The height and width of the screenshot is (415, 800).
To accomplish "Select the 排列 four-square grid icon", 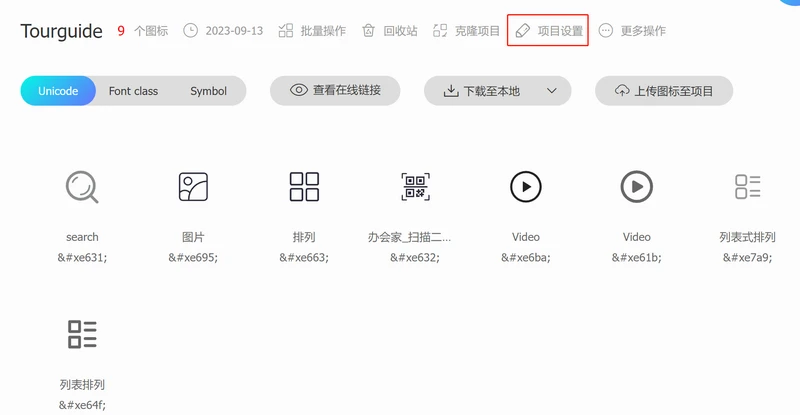I will click(x=304, y=187).
